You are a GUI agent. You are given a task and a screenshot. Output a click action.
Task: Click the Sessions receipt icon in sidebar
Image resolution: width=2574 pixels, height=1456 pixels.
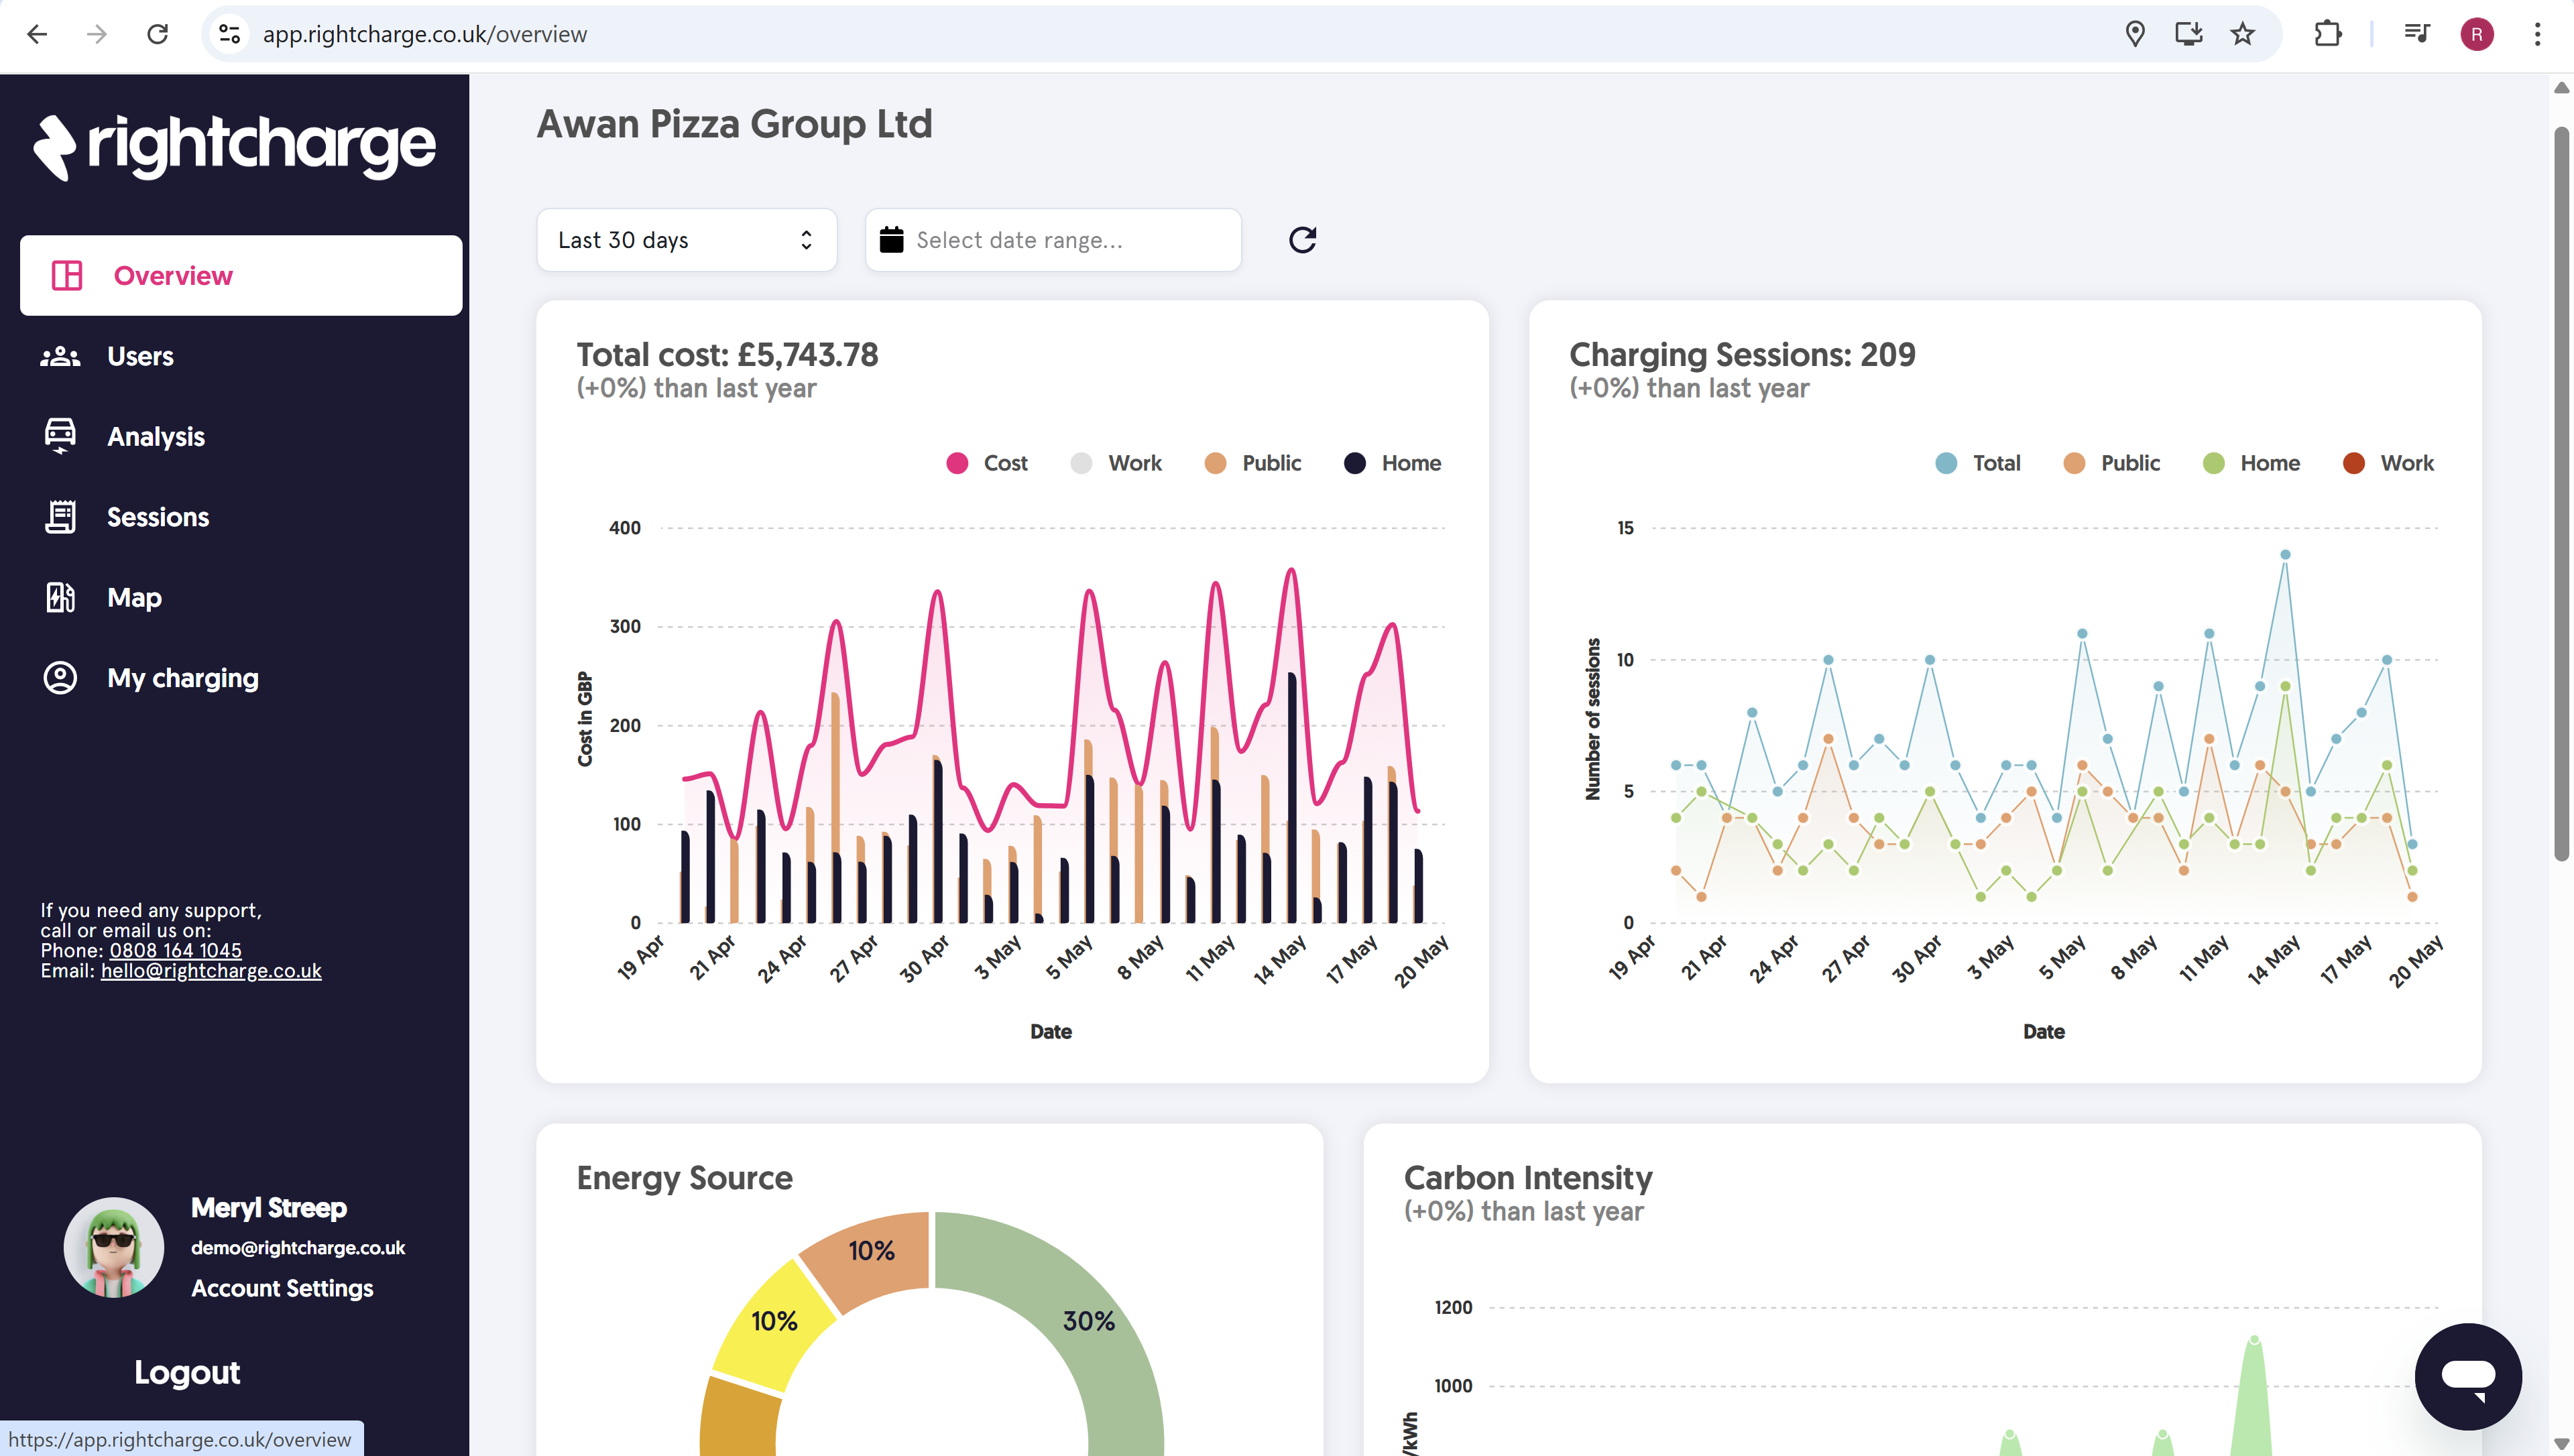click(60, 517)
